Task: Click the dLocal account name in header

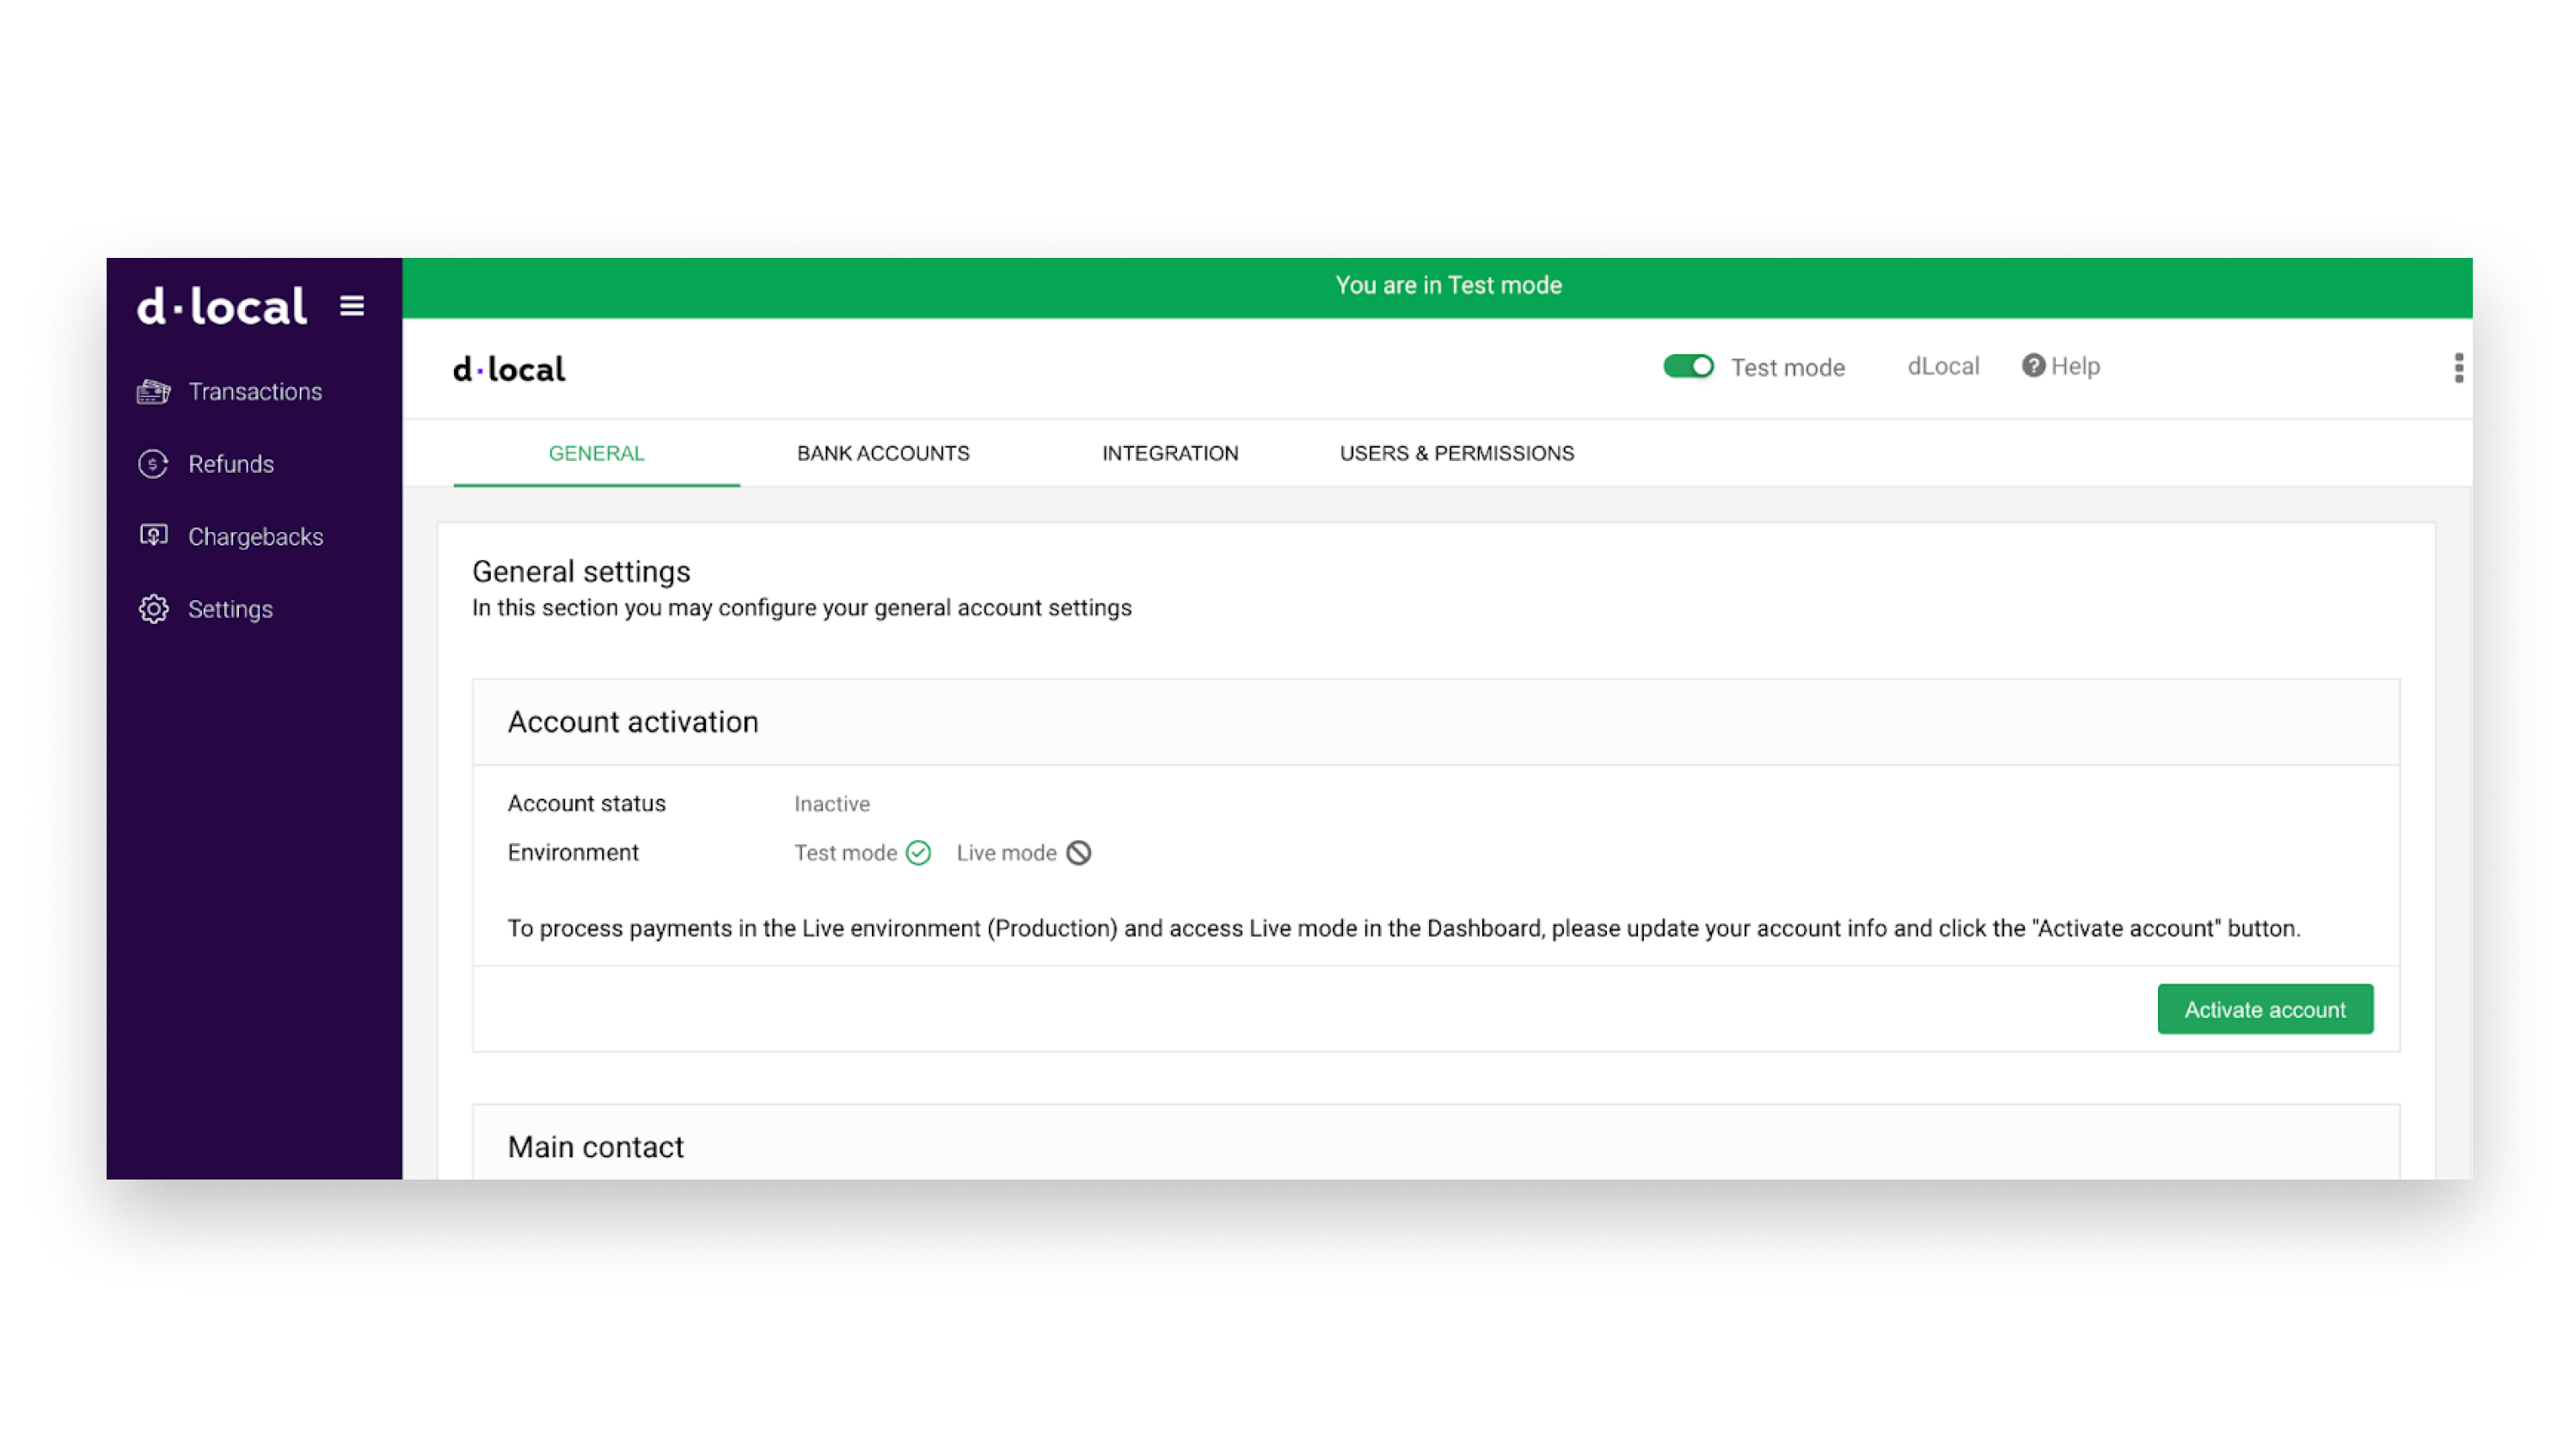Action: pyautogui.click(x=1943, y=366)
